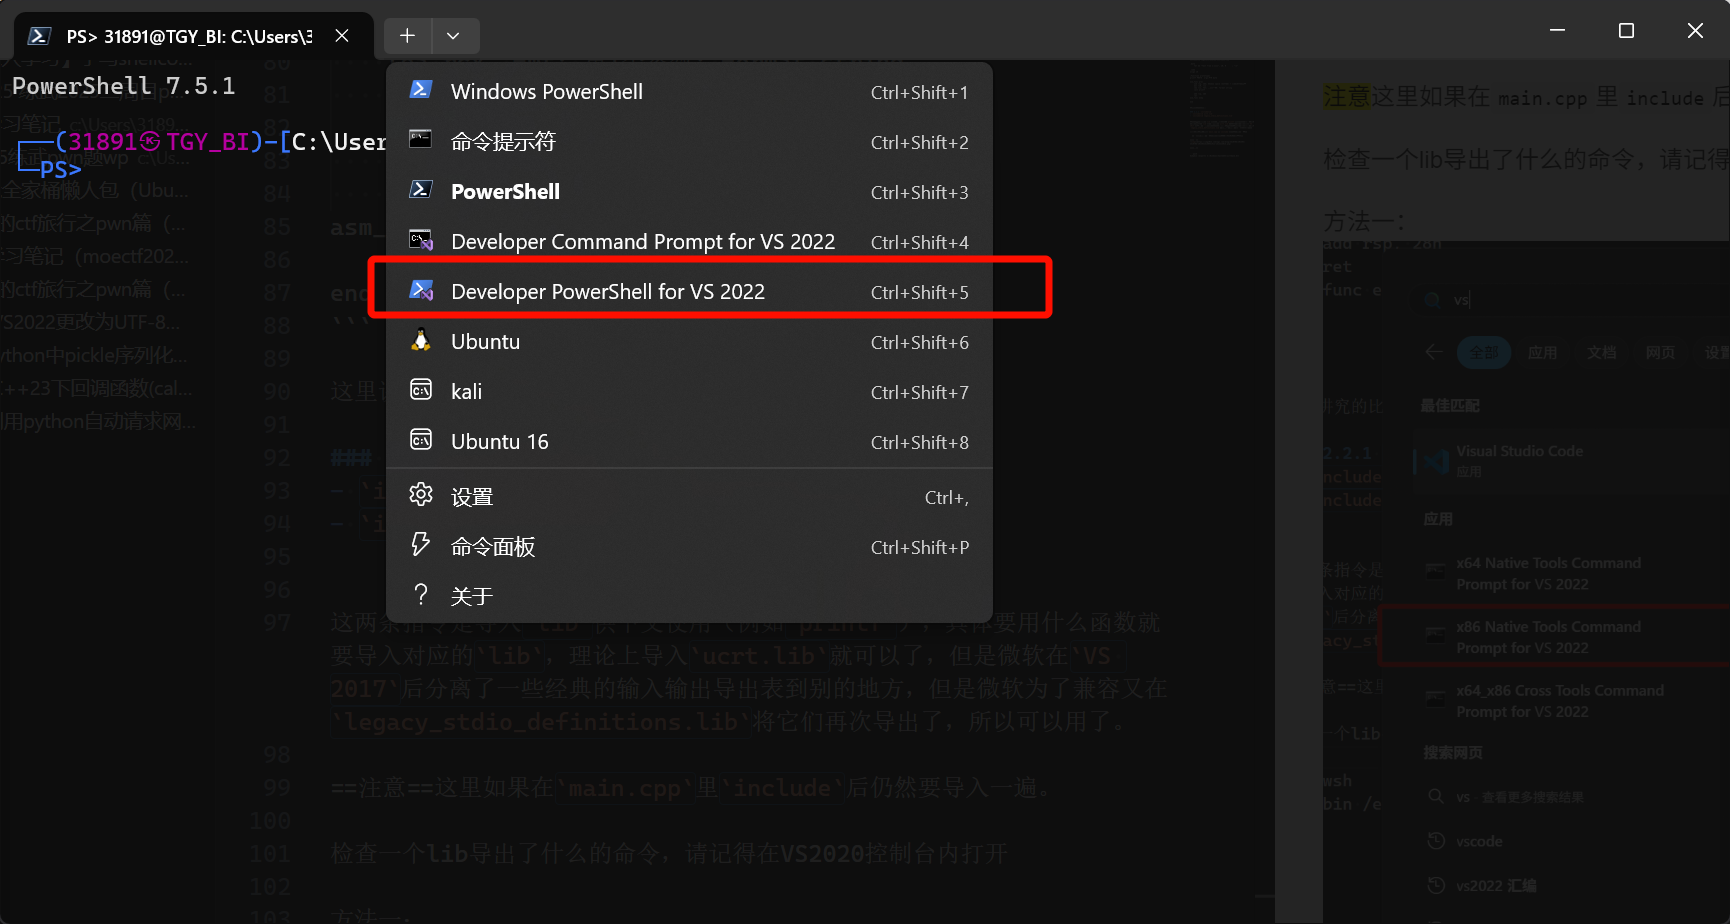This screenshot has height=924, width=1730.
Task: Click the Windows PowerShell profile icon
Action: click(x=421, y=90)
